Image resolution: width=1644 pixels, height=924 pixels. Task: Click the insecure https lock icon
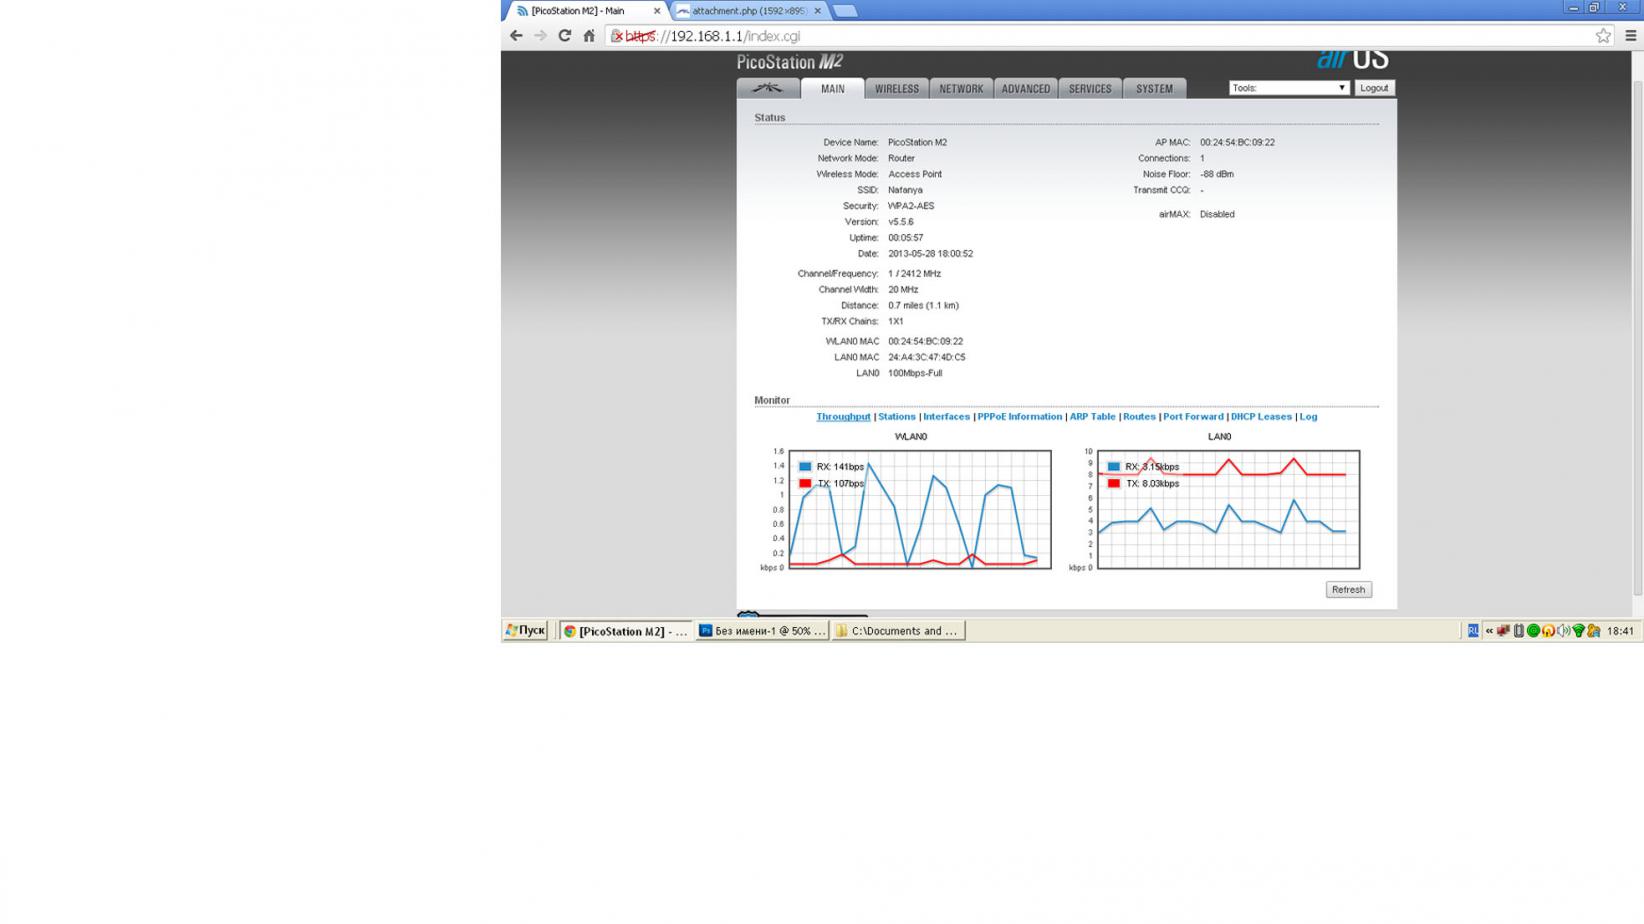[x=617, y=36]
